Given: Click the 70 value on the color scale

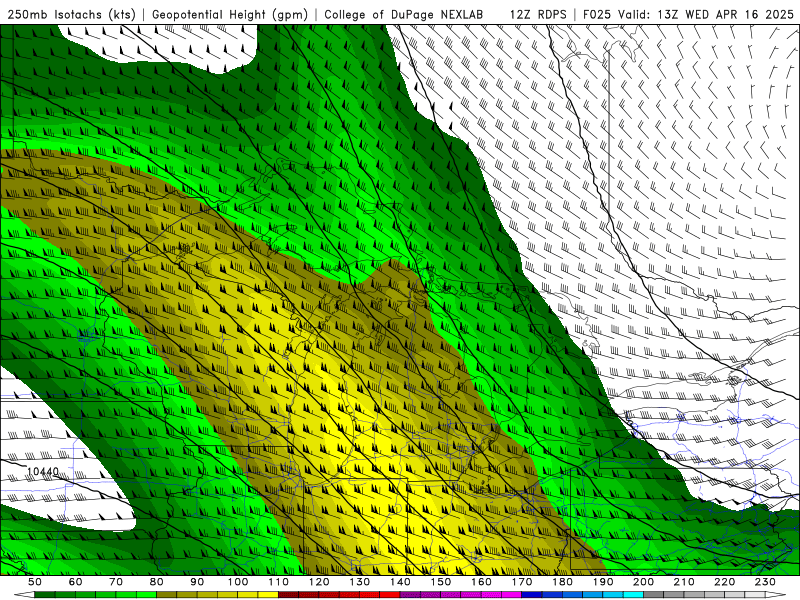Looking at the screenshot, I should tap(116, 582).
